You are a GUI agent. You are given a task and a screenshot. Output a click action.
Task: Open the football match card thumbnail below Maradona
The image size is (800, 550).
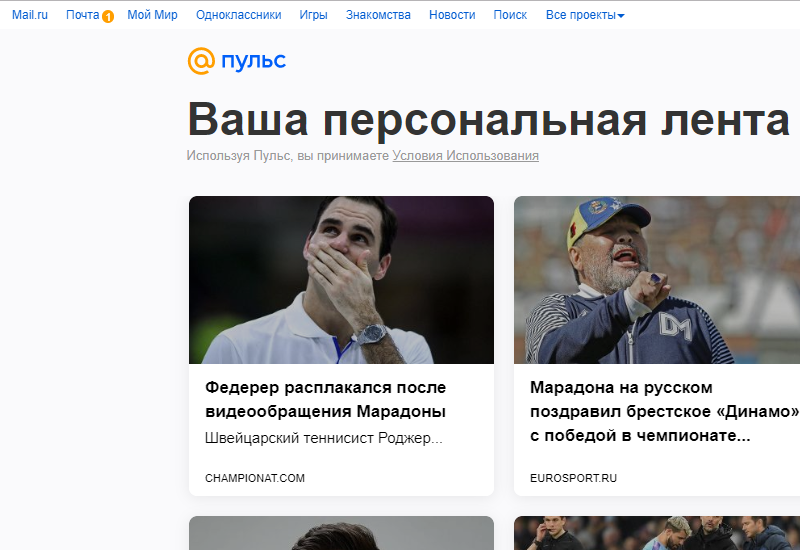tap(657, 533)
